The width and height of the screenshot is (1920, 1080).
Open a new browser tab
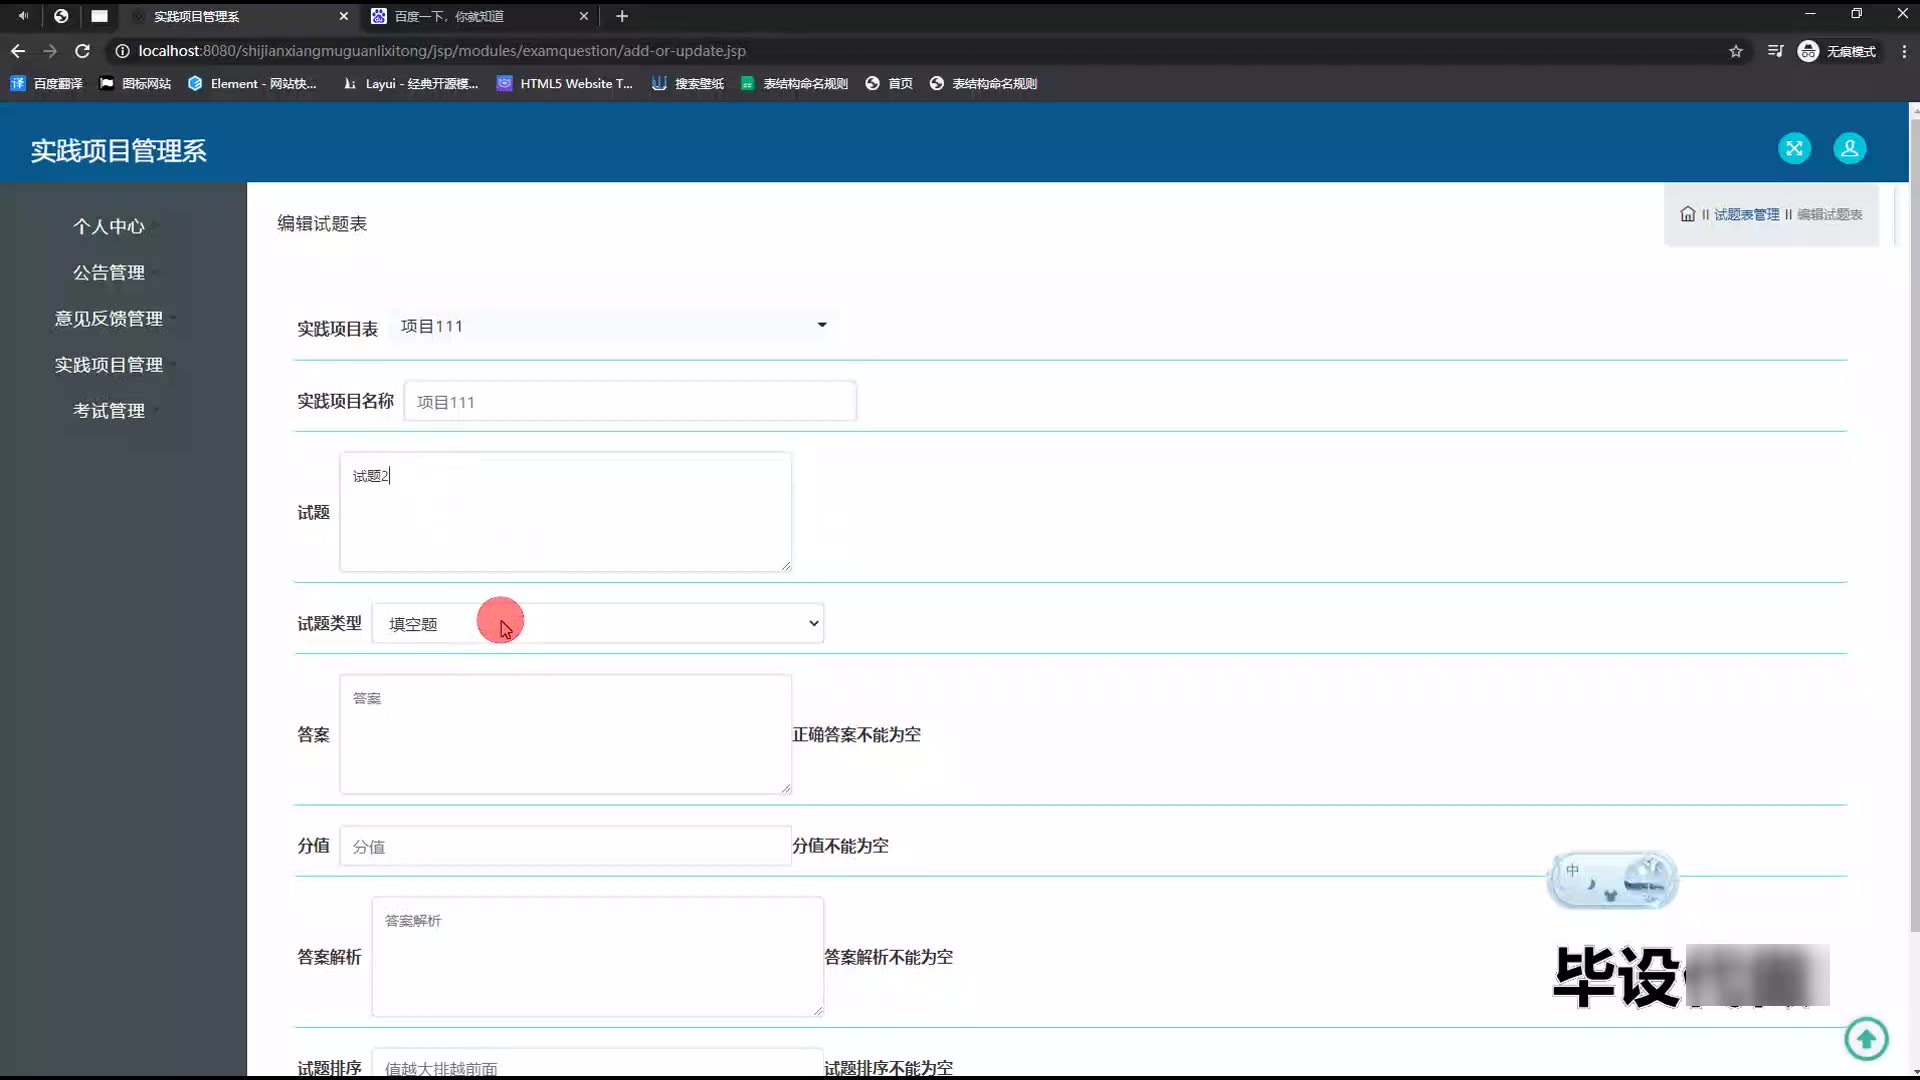[x=622, y=16]
